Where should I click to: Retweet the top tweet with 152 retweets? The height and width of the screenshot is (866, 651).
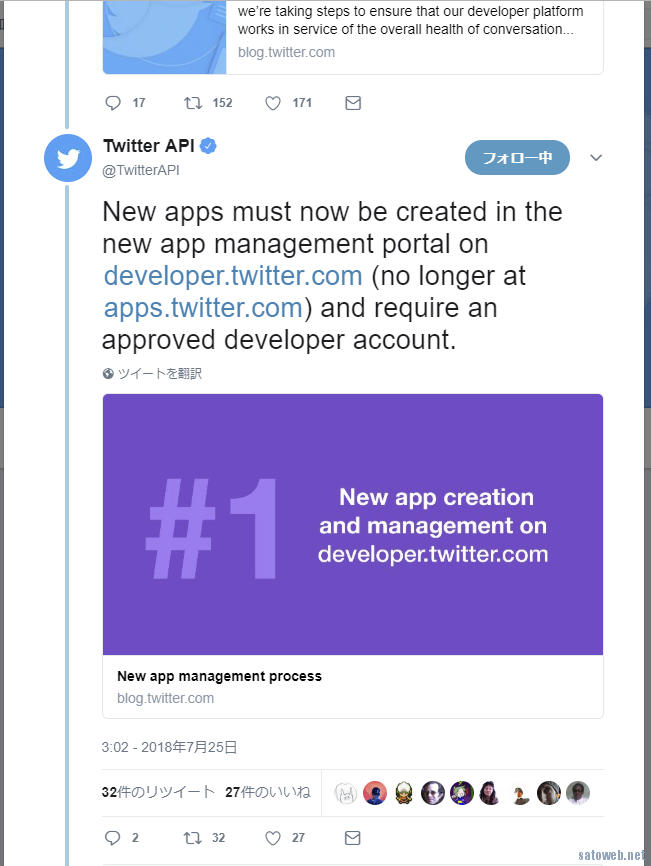193,103
